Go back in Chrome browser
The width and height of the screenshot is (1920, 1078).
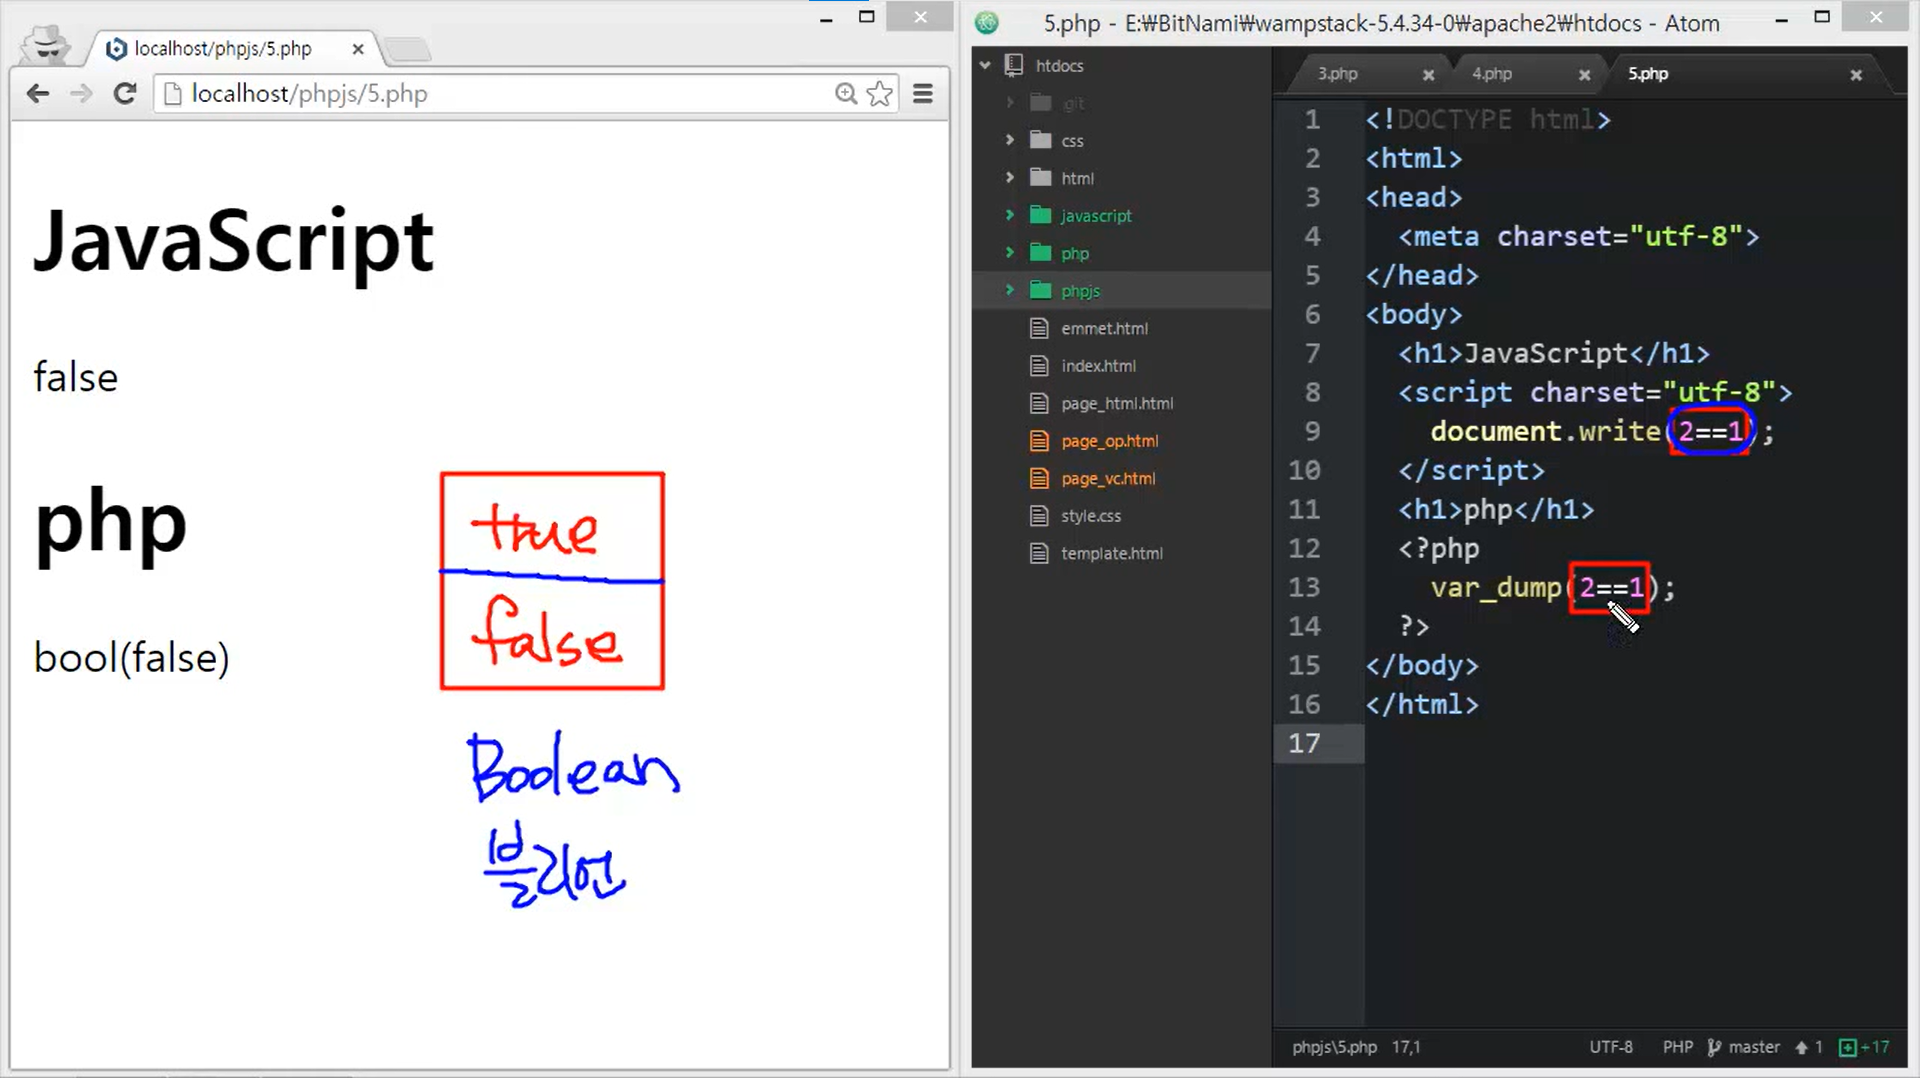[x=38, y=94]
